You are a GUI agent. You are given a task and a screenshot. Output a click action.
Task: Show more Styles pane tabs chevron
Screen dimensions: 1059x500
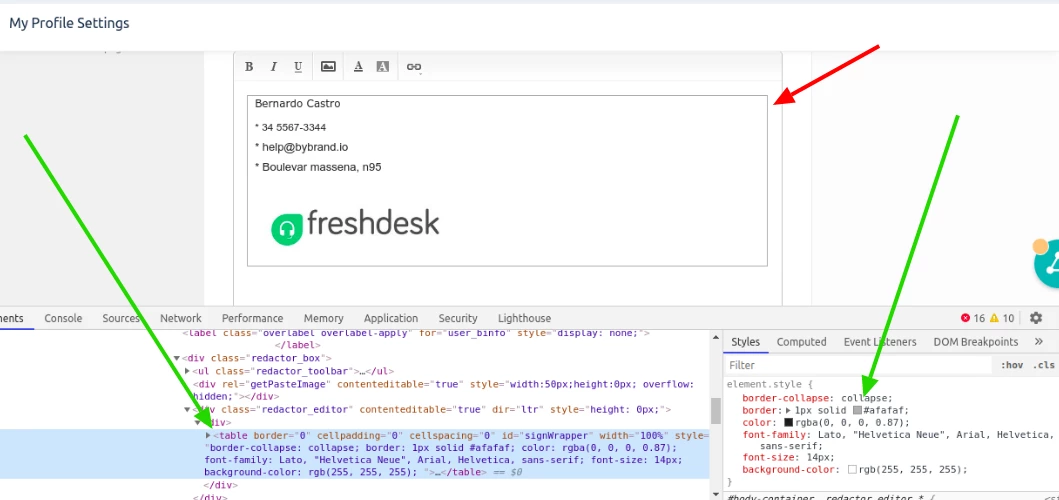point(1039,342)
